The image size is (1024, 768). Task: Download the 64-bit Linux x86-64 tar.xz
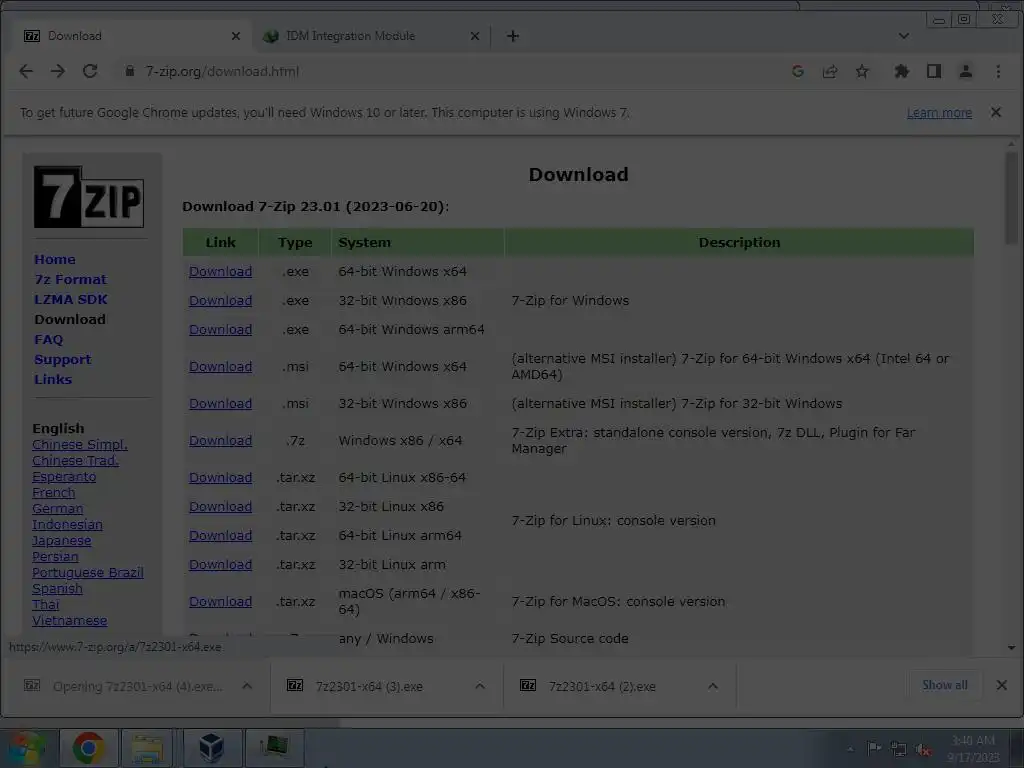click(x=221, y=478)
